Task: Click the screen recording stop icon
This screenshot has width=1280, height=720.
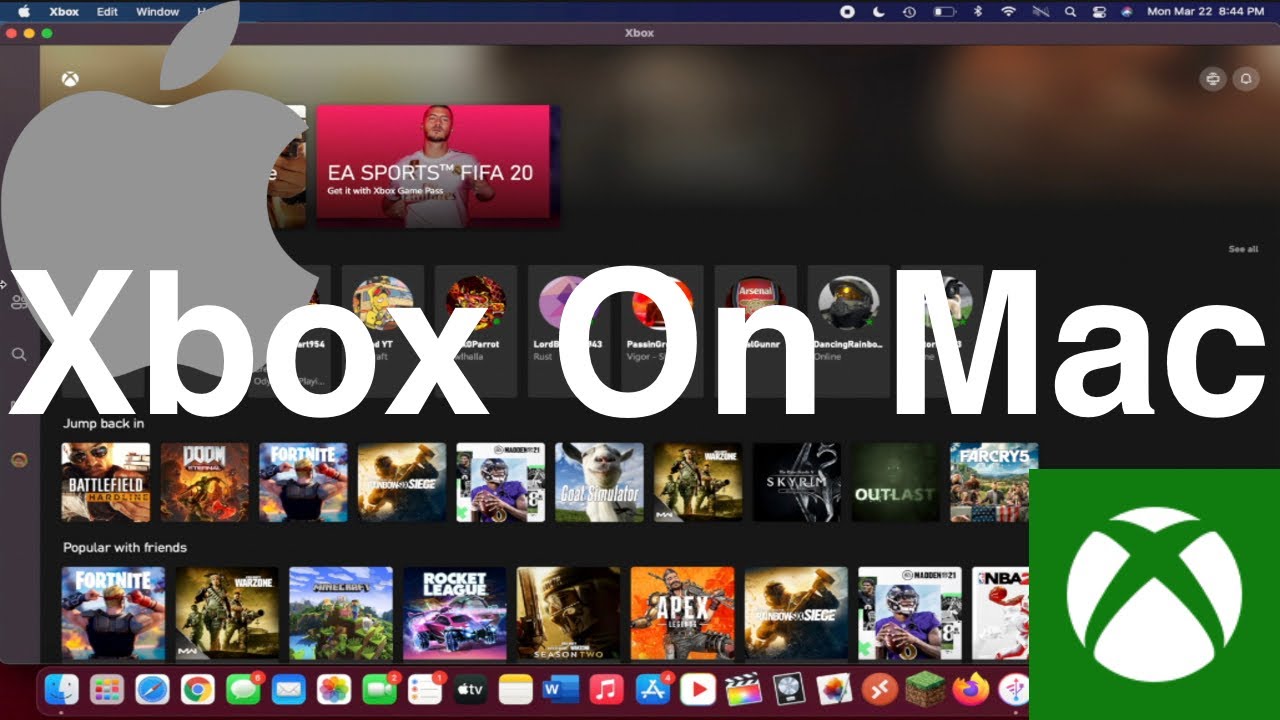Action: pos(847,12)
